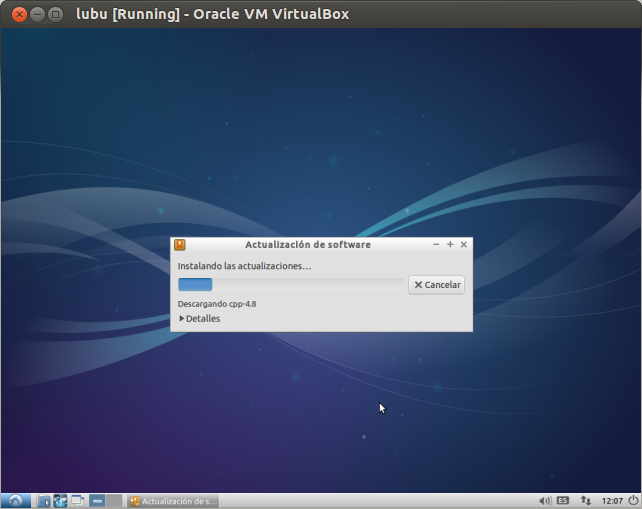Maximize the Actualización de software dialog
Viewport: 642px width, 509px height.
[450, 245]
